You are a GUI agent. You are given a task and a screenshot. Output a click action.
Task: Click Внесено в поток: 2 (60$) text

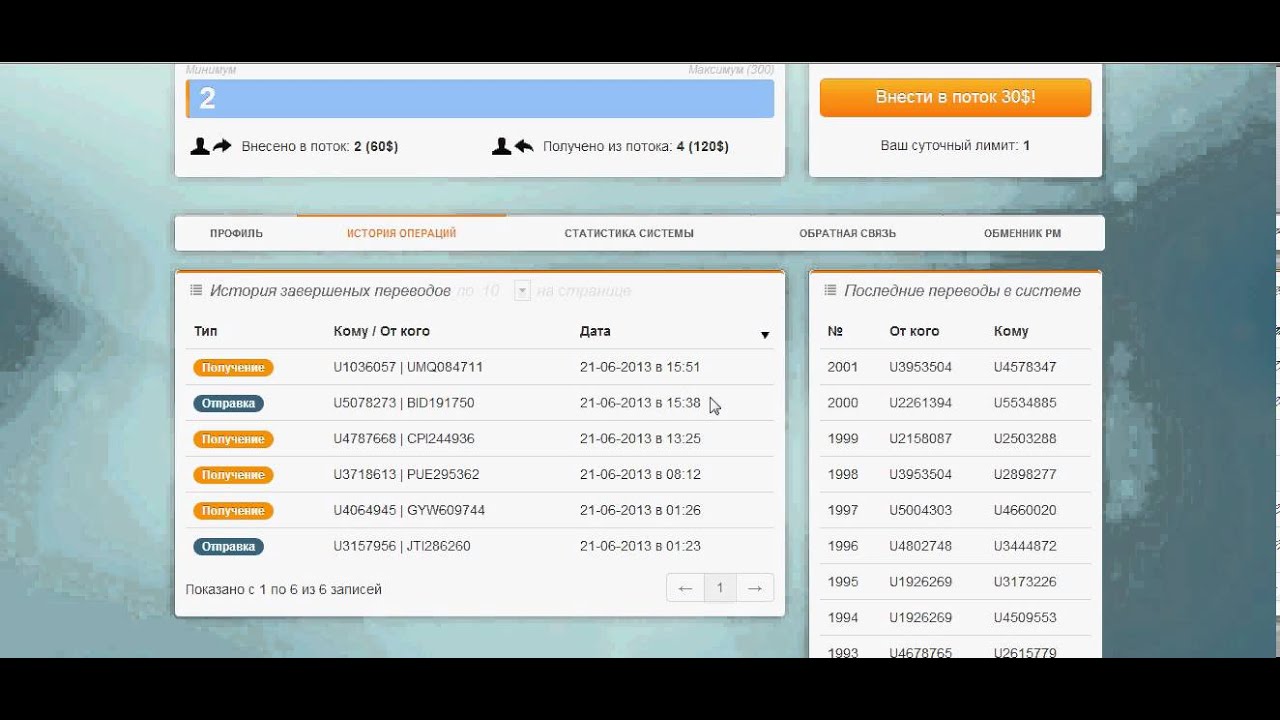point(320,146)
